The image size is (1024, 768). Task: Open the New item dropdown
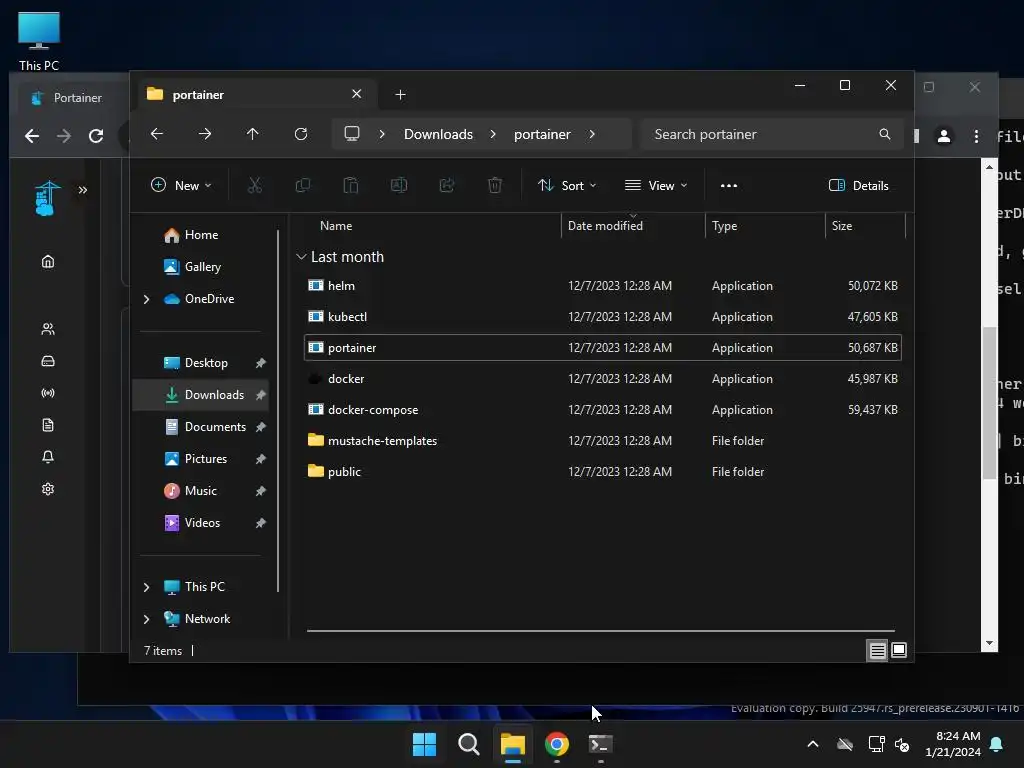click(181, 185)
